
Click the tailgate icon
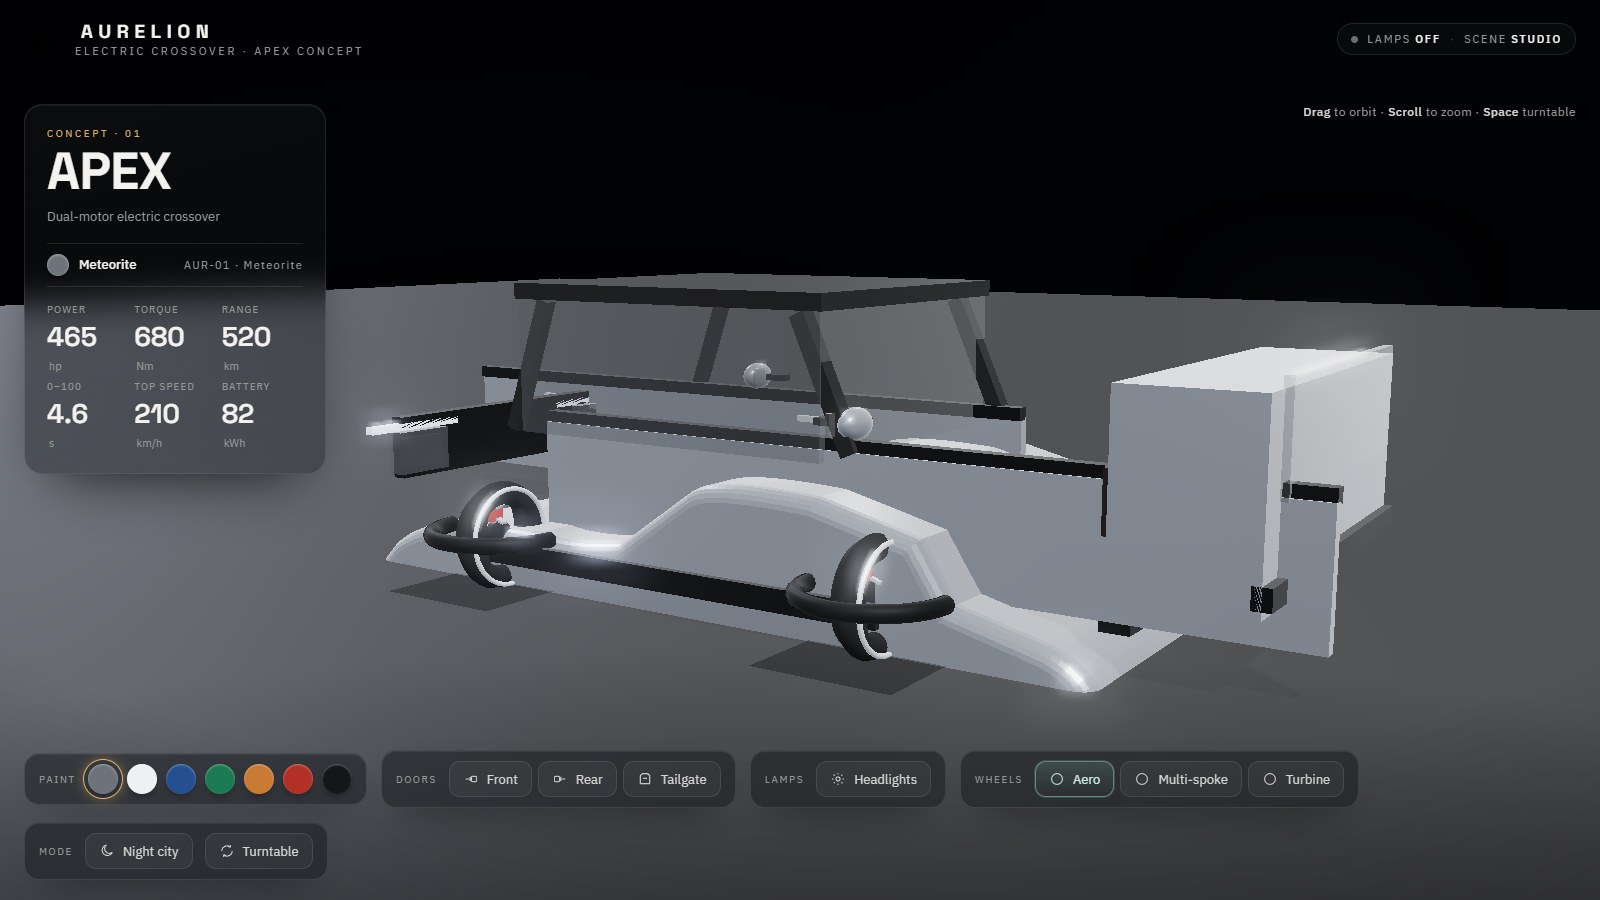[645, 779]
